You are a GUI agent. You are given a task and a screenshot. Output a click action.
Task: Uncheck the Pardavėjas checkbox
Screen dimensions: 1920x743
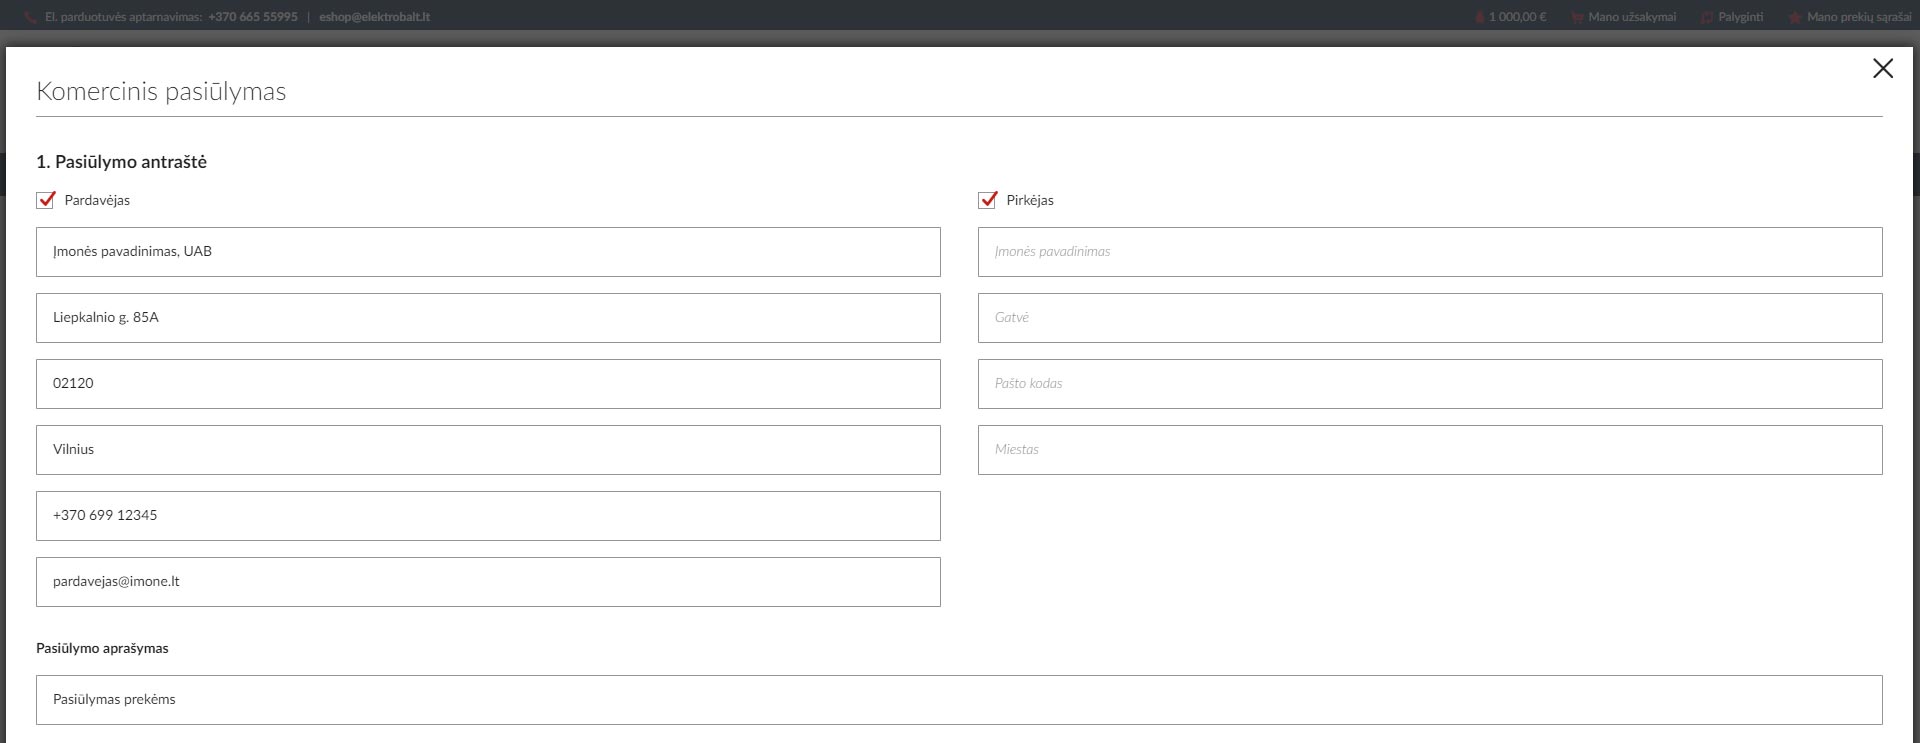tap(46, 200)
